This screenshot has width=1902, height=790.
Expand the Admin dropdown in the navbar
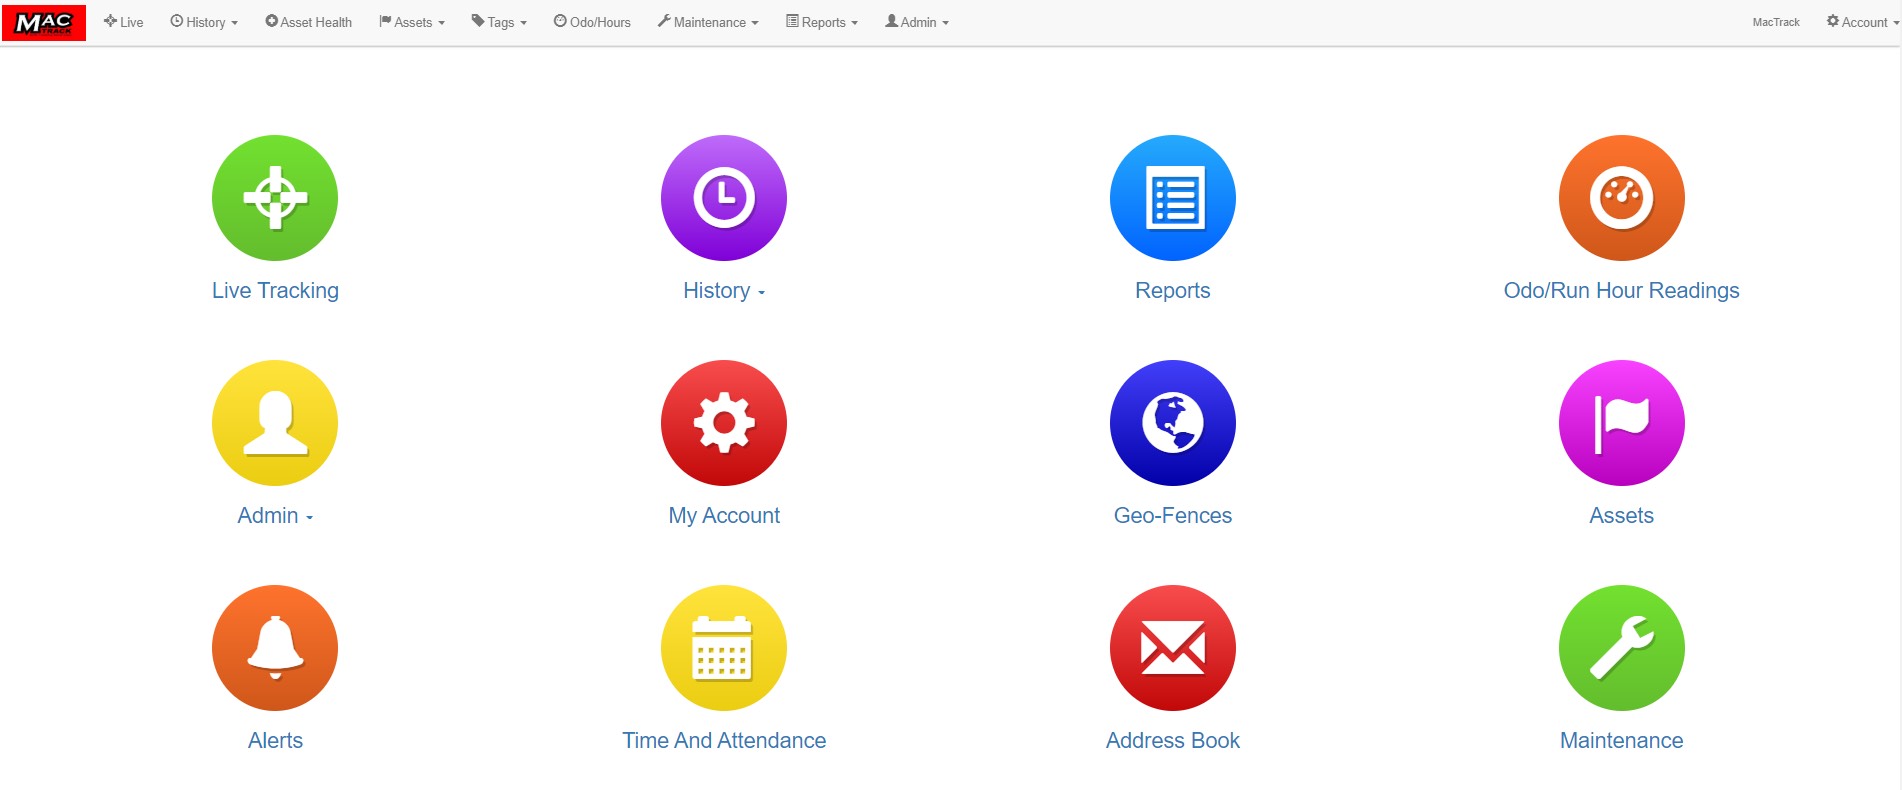coord(917,22)
